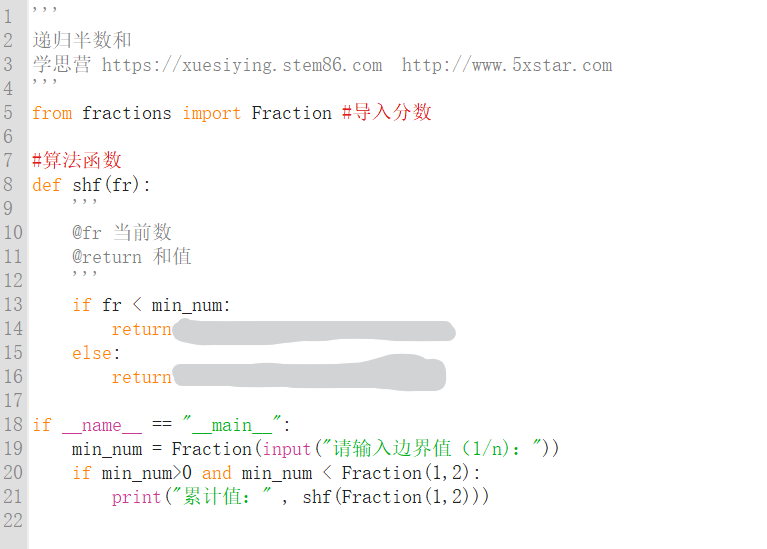Click 'min_num' in the if condition on line 13
Screen dimensions: 767x549
point(186,306)
